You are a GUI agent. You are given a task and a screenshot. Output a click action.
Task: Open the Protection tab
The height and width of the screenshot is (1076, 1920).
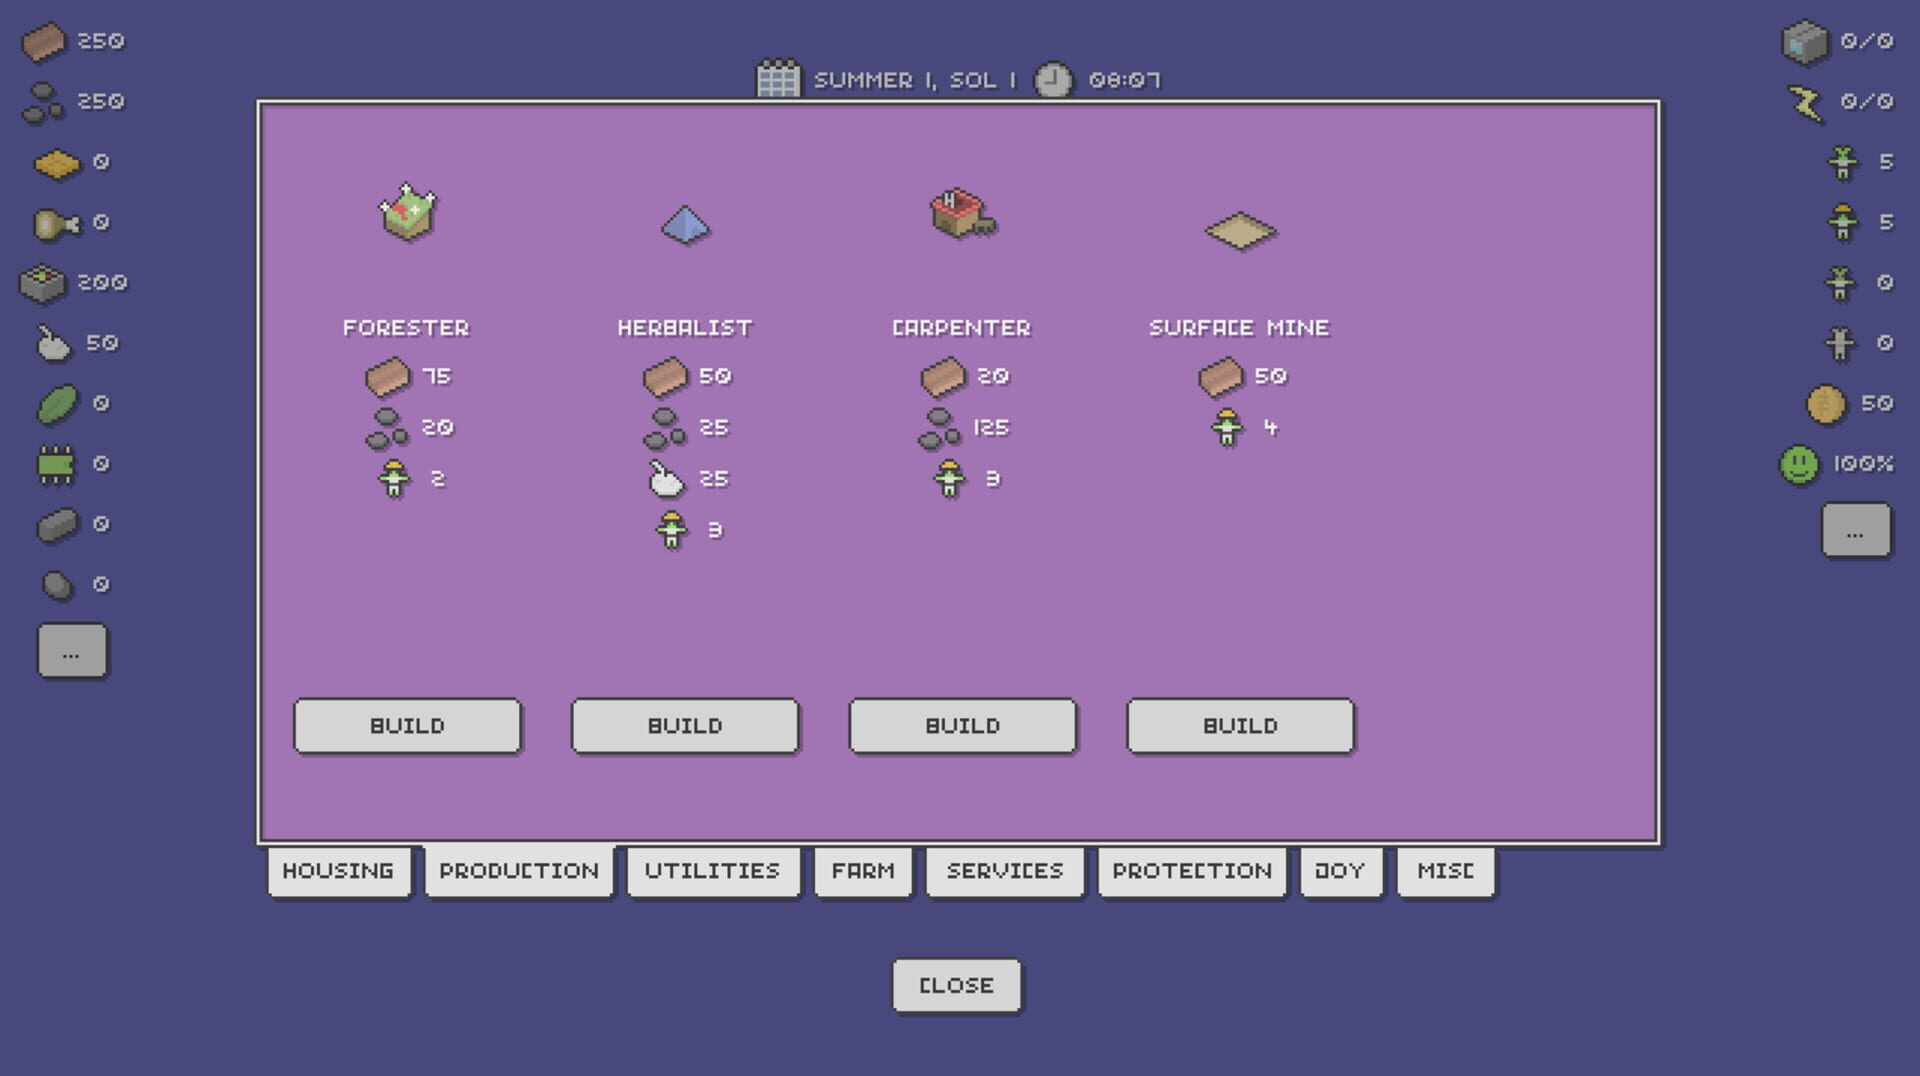point(1192,871)
